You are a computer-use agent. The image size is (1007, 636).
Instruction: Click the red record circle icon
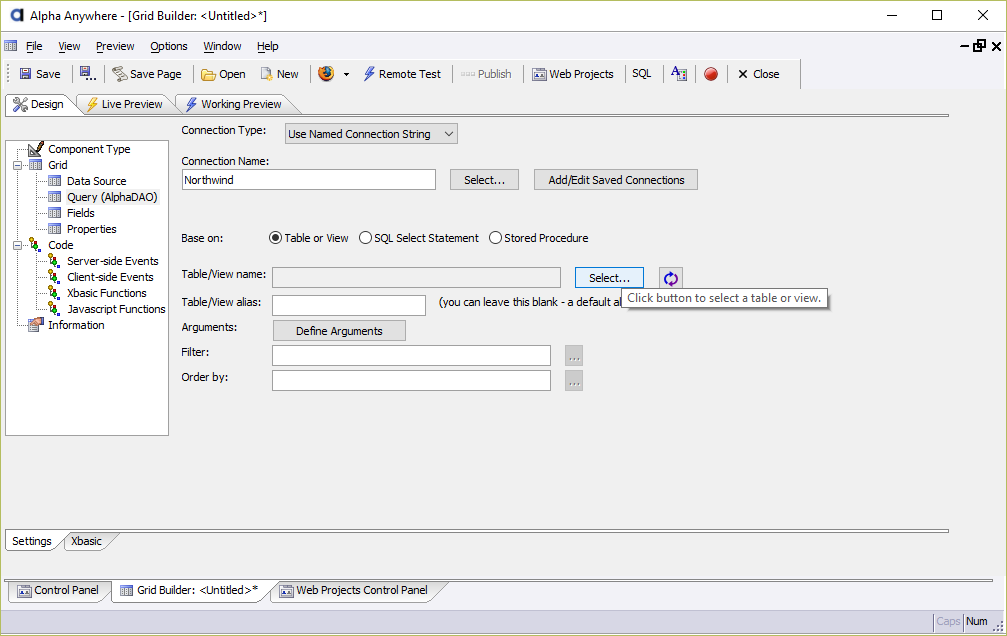[711, 74]
